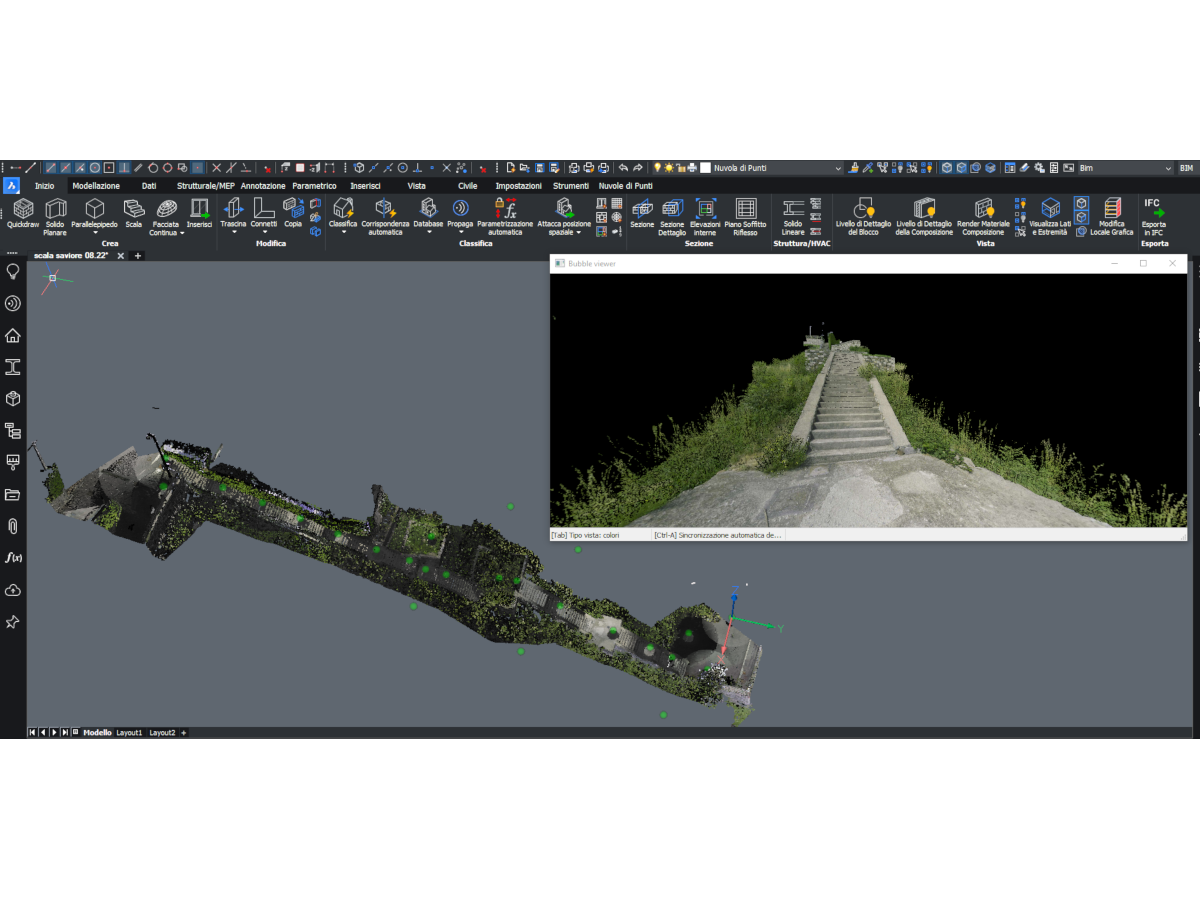Image resolution: width=1200 pixels, height=900 pixels.
Task: Toggle the layer lock icon
Action: 681,168
